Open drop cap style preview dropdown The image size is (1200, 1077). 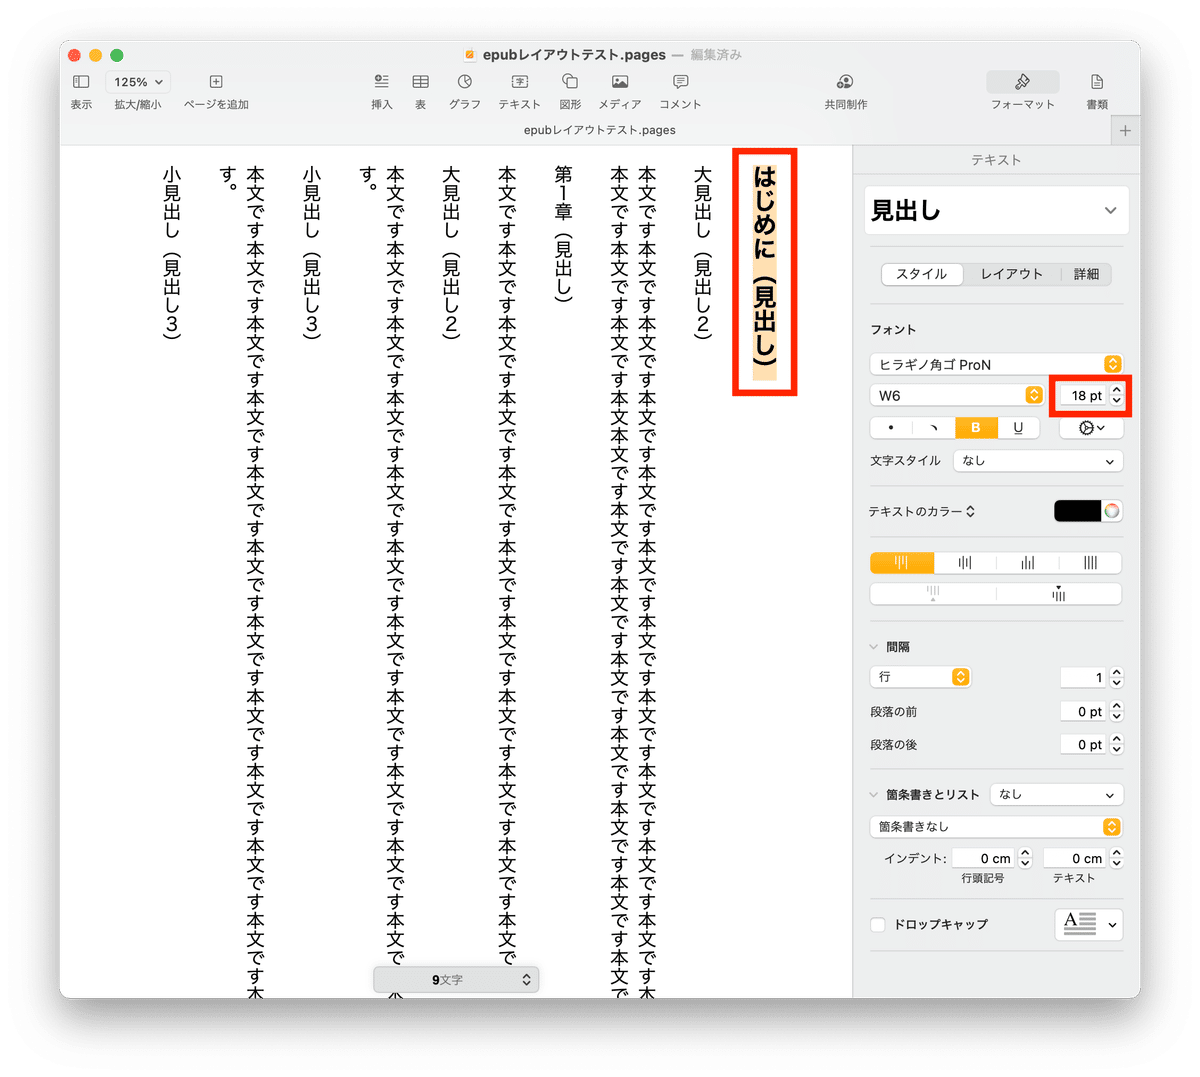(1089, 924)
